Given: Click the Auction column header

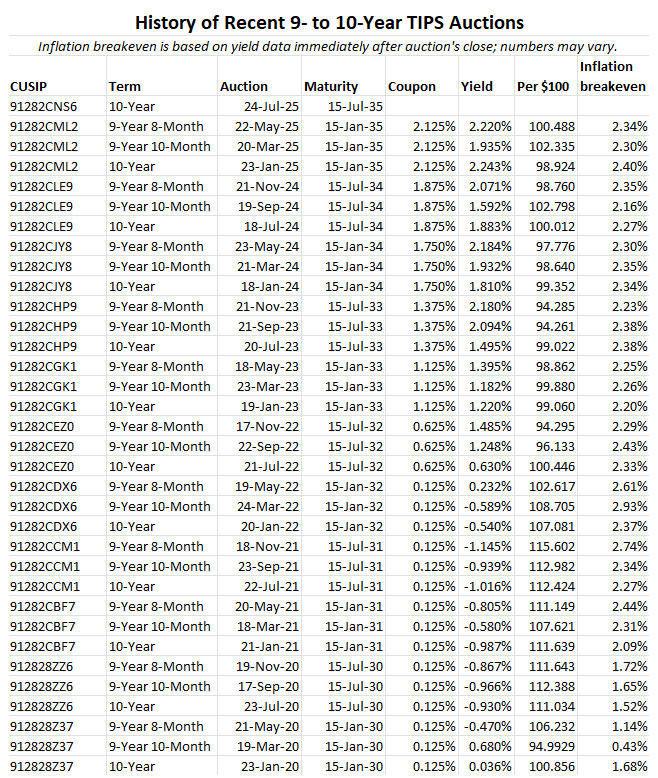Looking at the screenshot, I should [x=244, y=87].
